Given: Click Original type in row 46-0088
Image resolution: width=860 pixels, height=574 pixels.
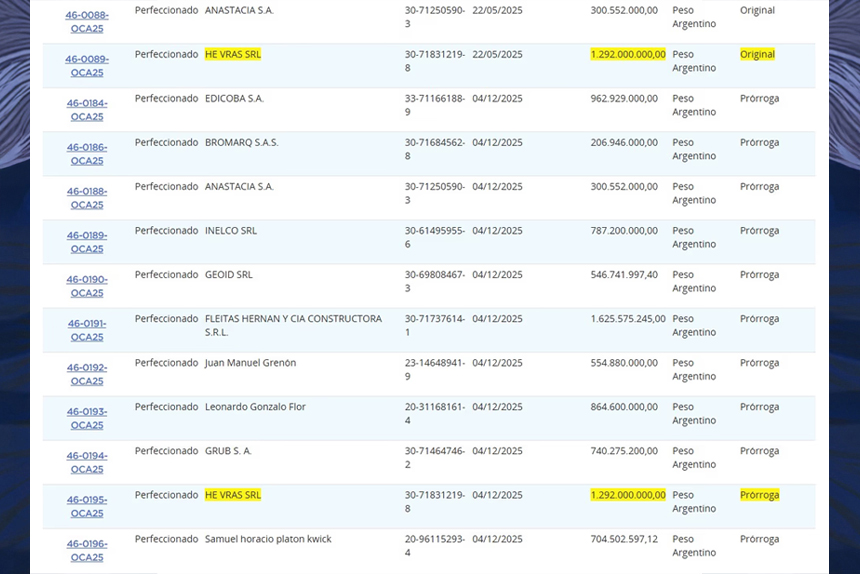Looking at the screenshot, I should 757,10.
